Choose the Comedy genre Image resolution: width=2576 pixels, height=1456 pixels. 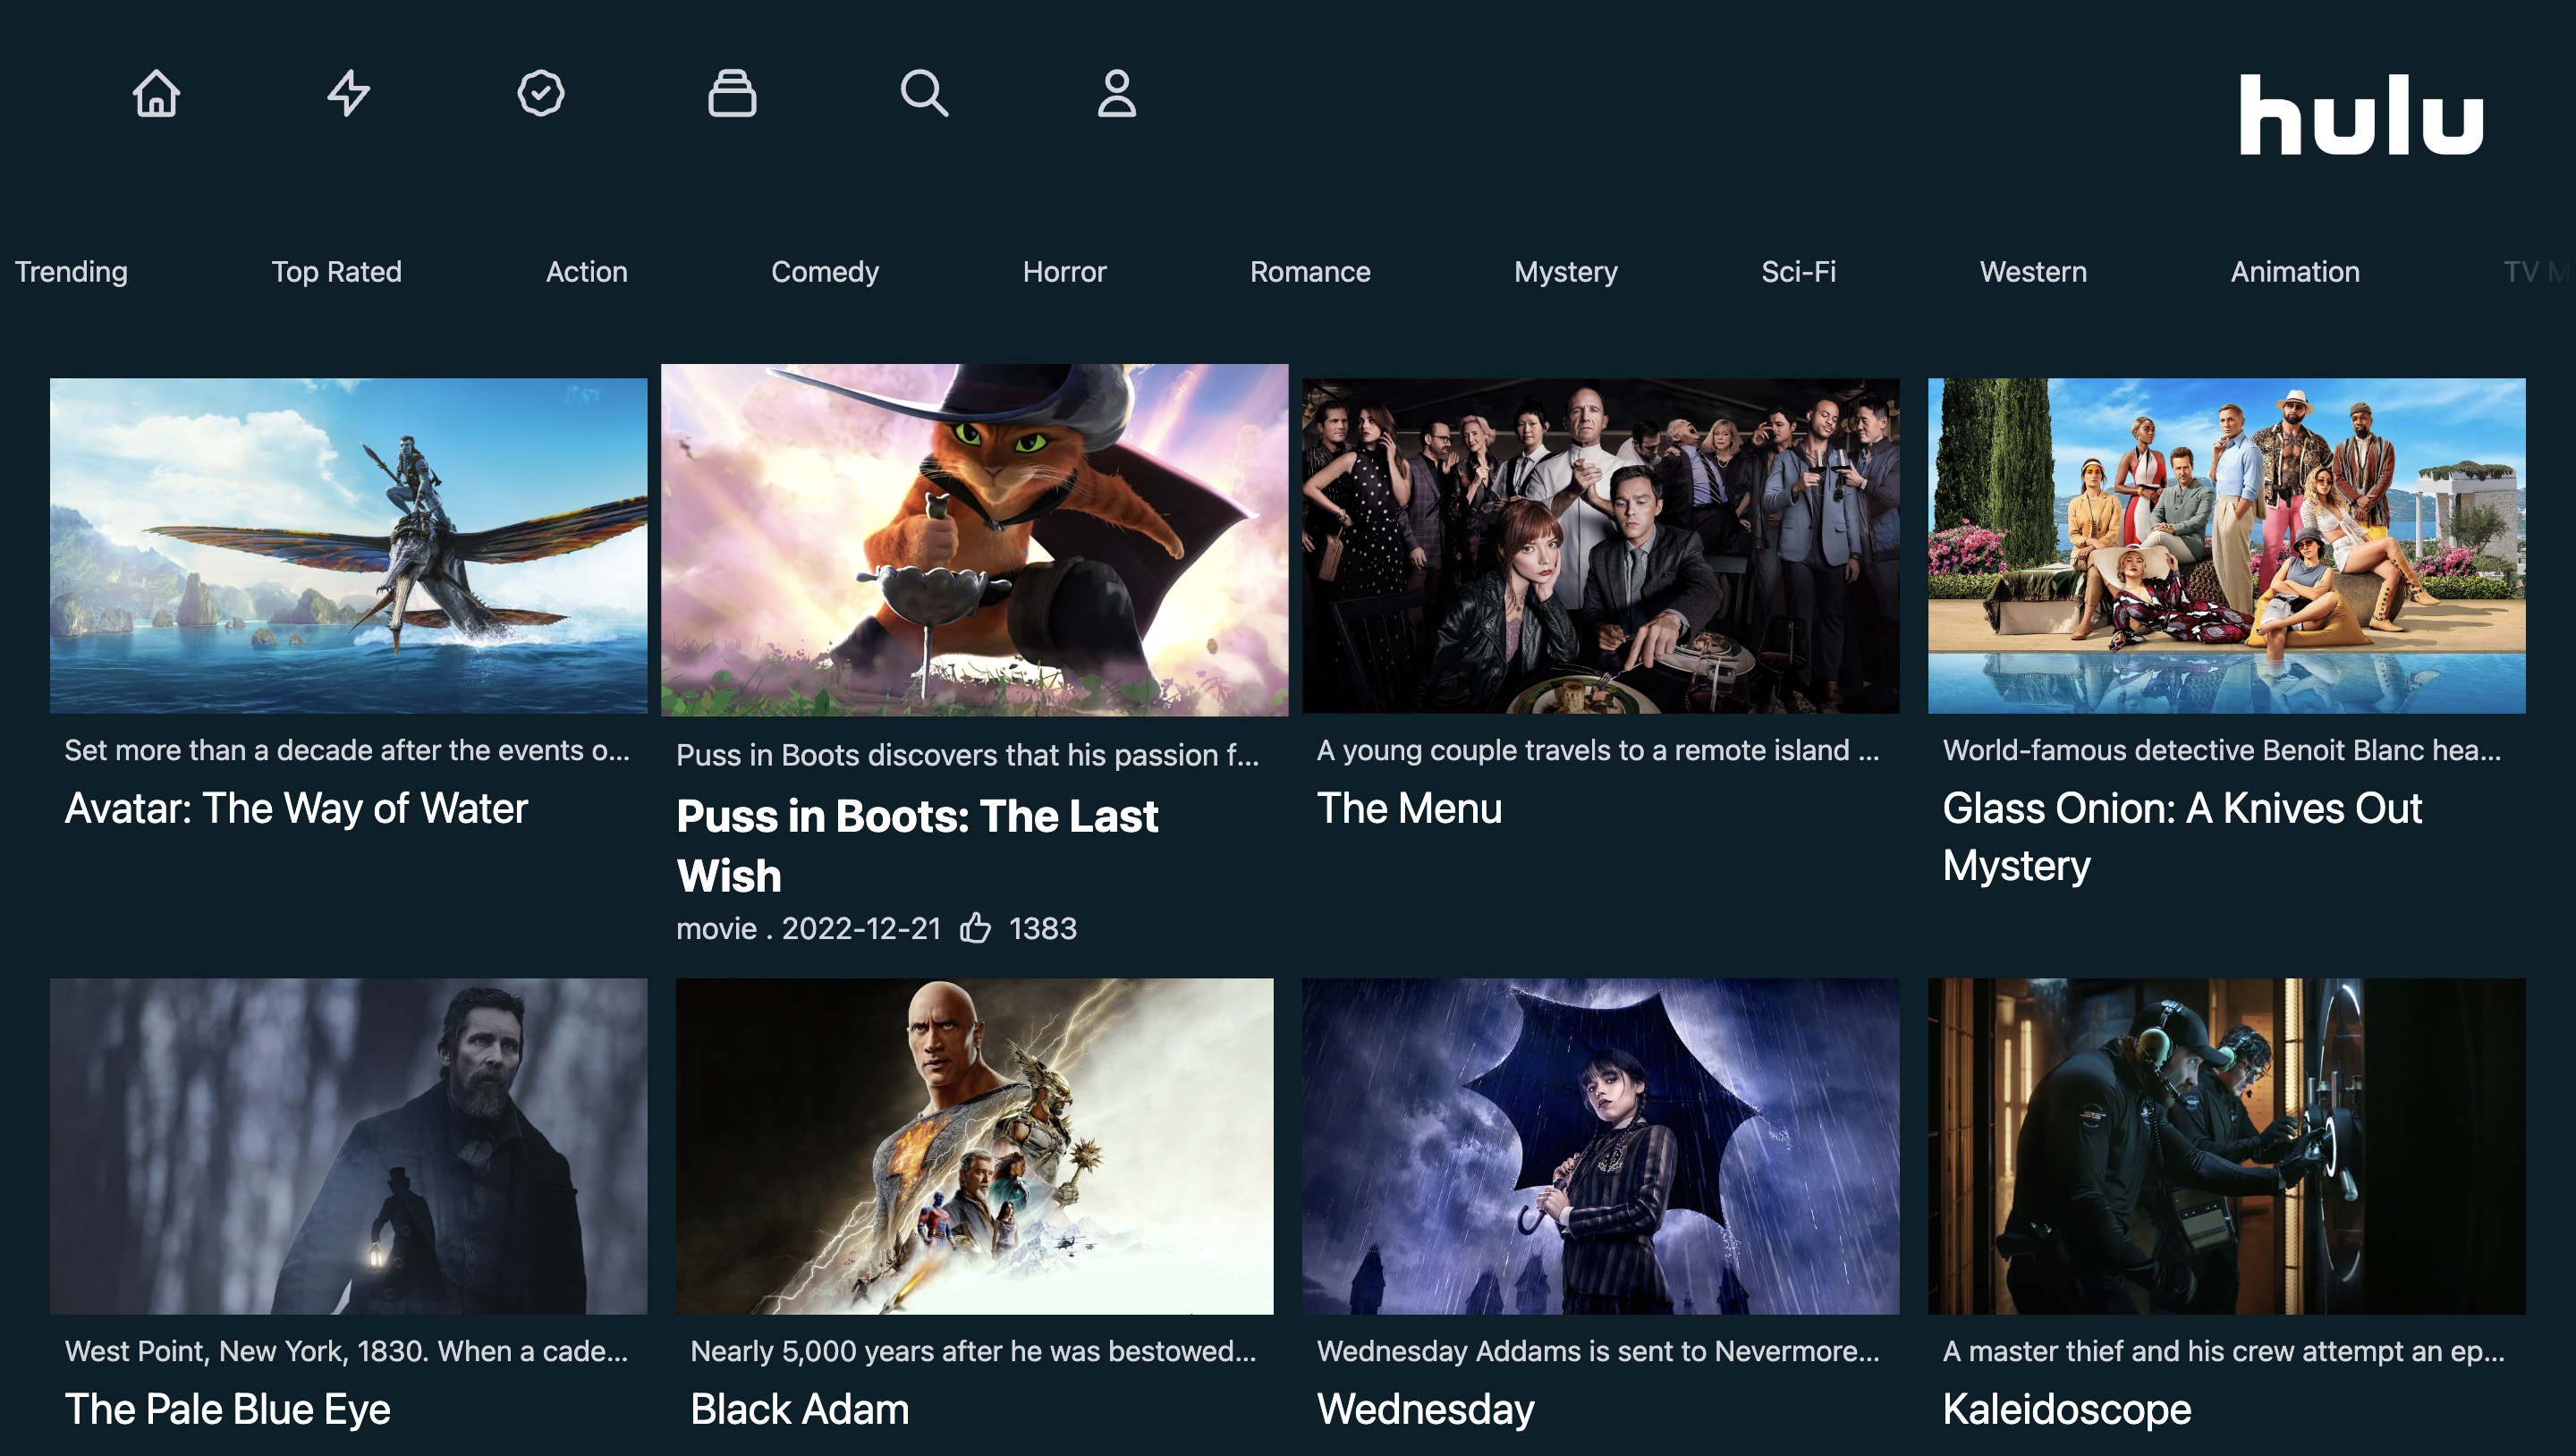coord(825,272)
